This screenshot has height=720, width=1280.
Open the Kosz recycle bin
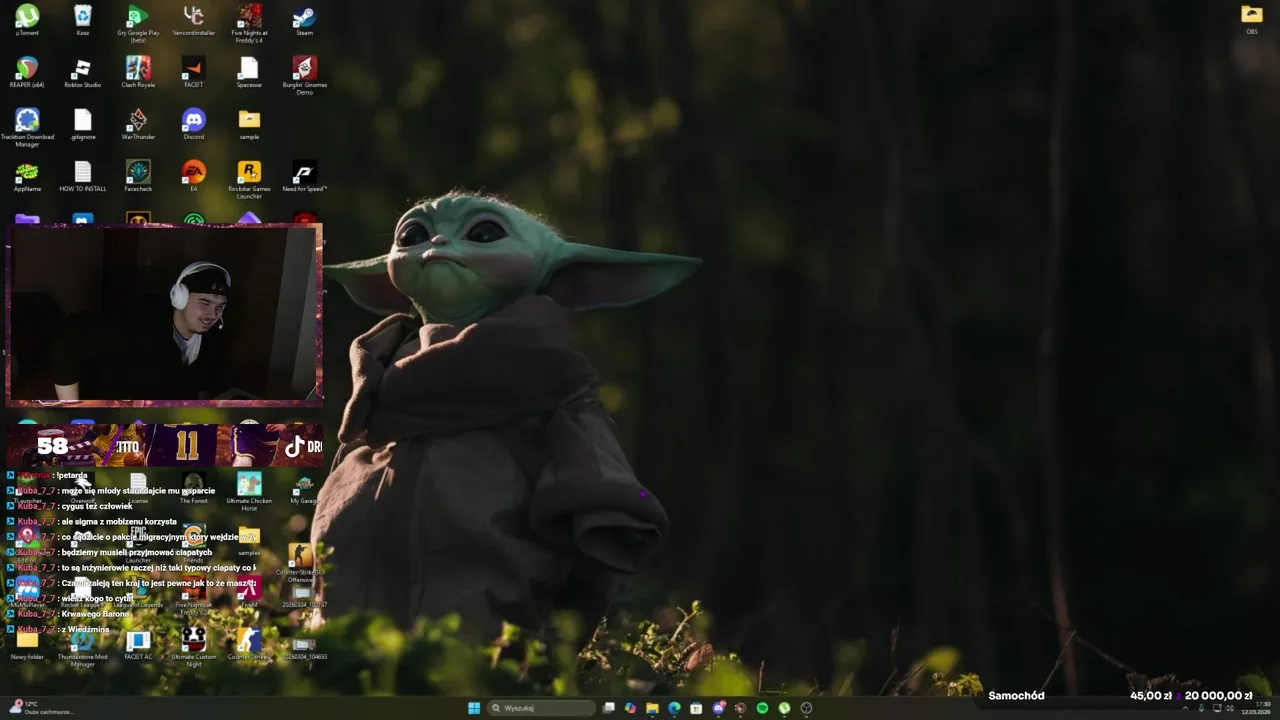tap(83, 20)
